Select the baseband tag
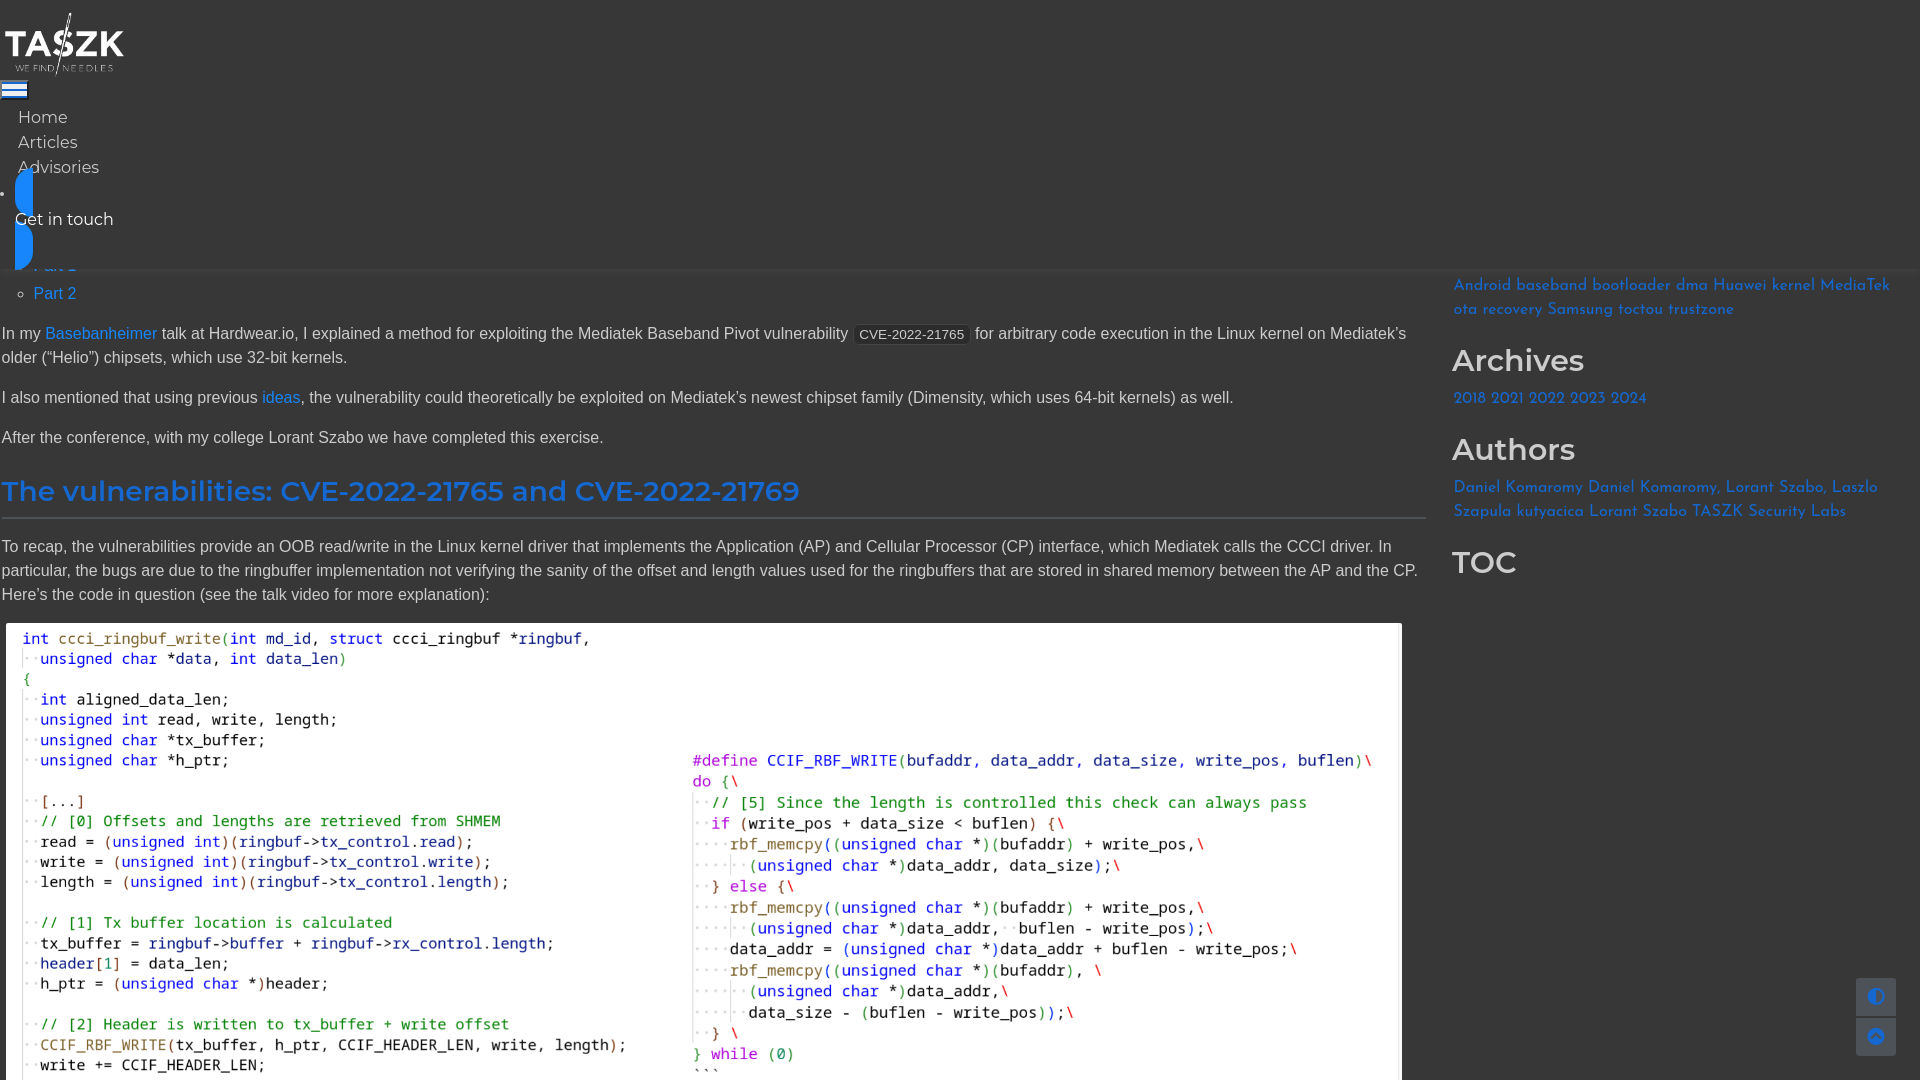The image size is (1920, 1080). click(x=1551, y=286)
